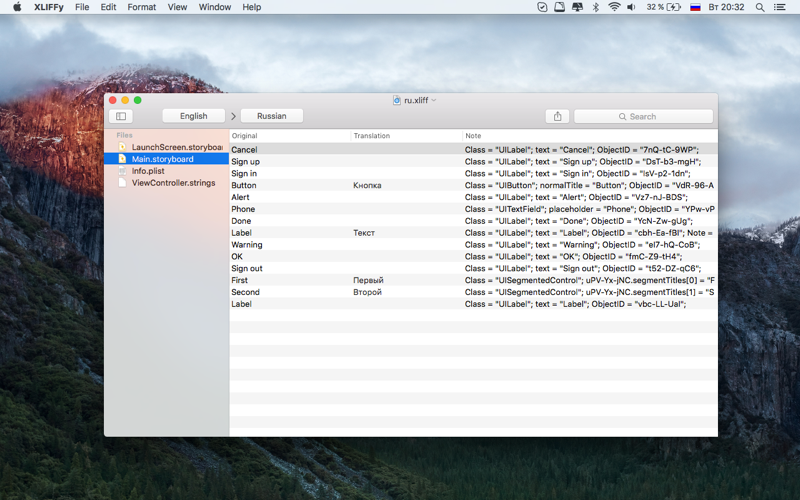Click the Russian flag input source icon

coord(695,7)
